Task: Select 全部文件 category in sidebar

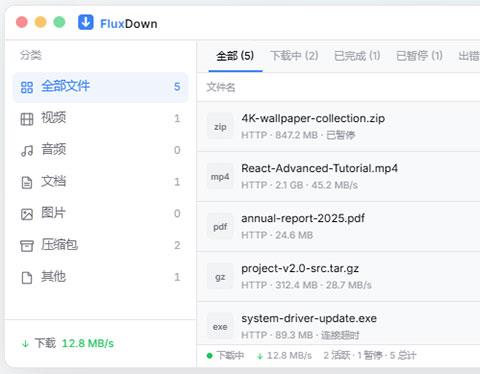Action: pyautogui.click(x=100, y=87)
